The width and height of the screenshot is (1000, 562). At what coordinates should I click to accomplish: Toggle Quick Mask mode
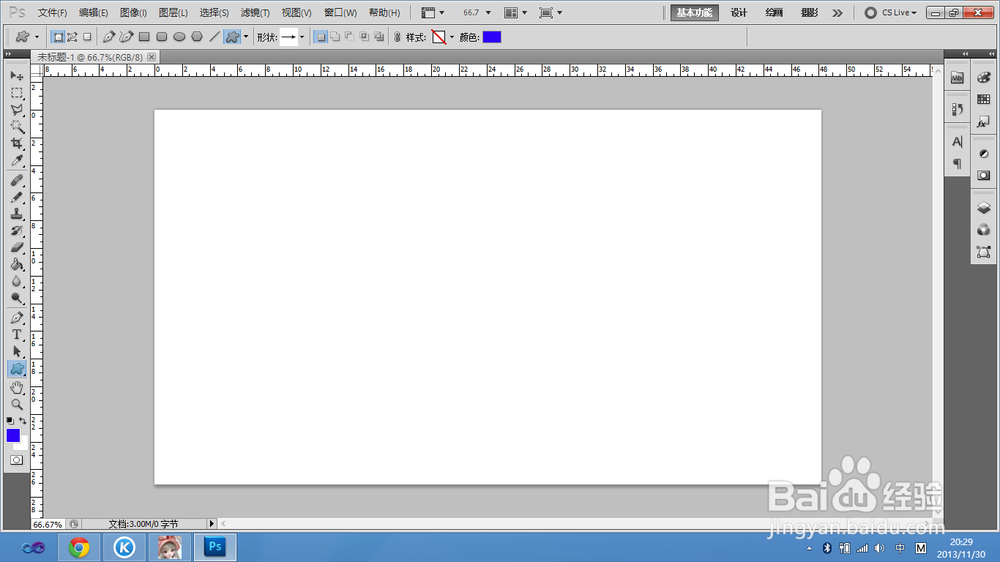click(x=17, y=460)
